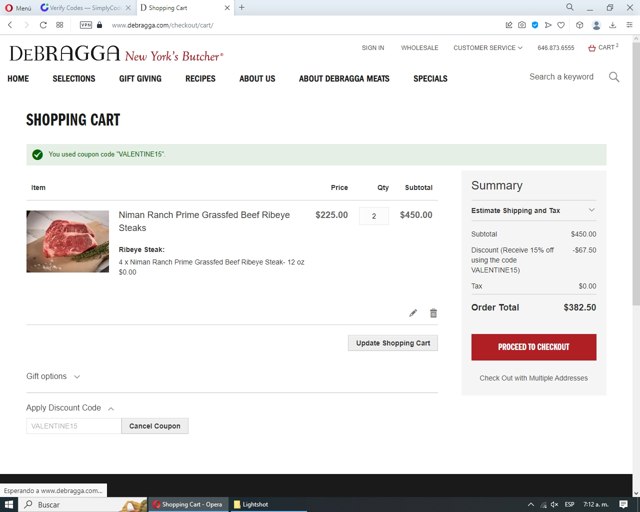Open browser extensions cube icon
The width and height of the screenshot is (640, 512).
pyautogui.click(x=580, y=25)
